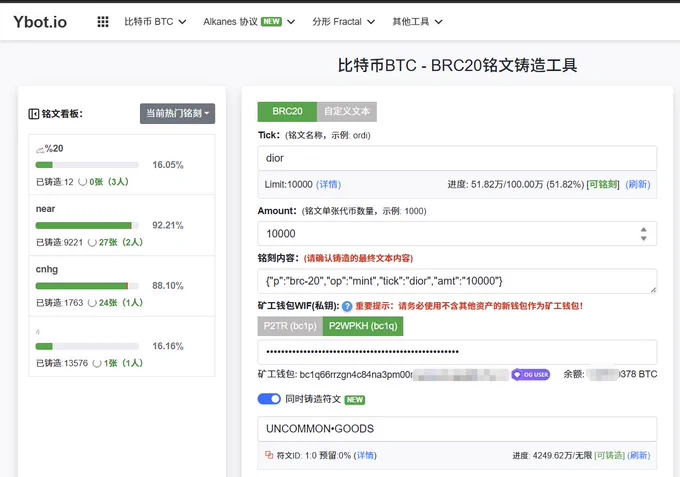Click the NEW badge next to Alkanes 协议
The height and width of the screenshot is (477, 680).
coord(271,22)
